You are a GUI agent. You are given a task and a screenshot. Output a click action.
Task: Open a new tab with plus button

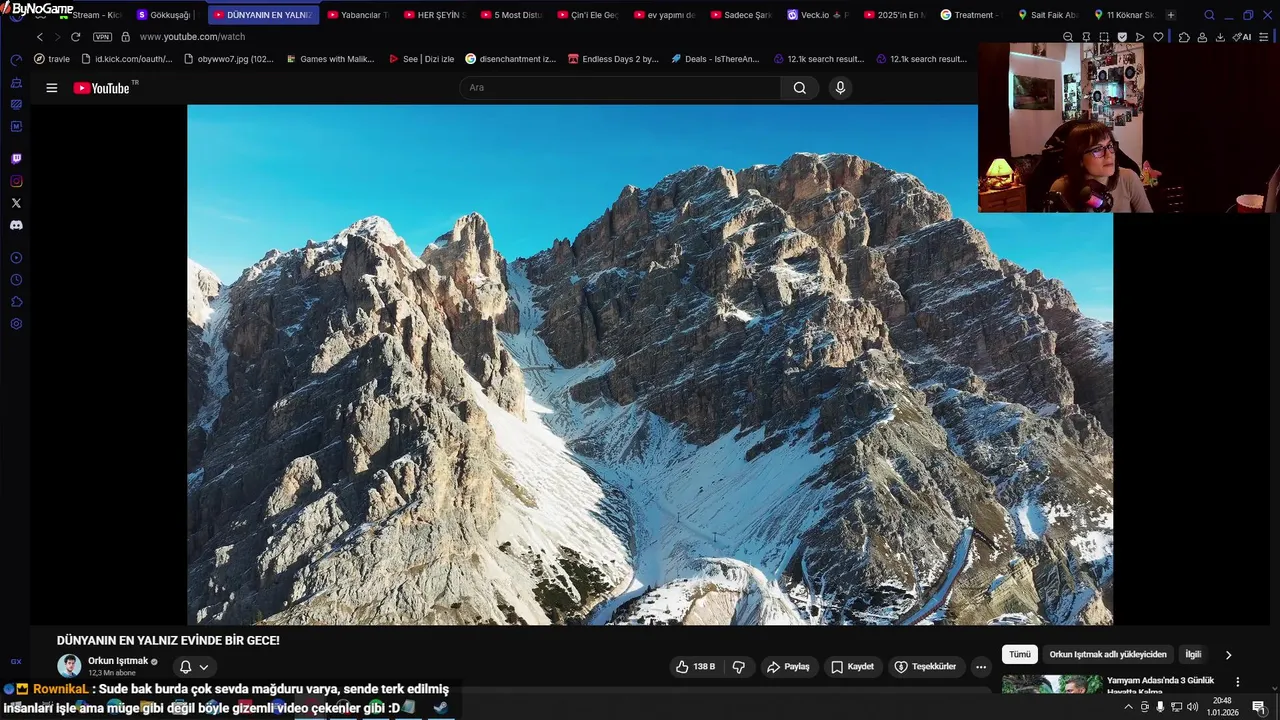click(1171, 15)
